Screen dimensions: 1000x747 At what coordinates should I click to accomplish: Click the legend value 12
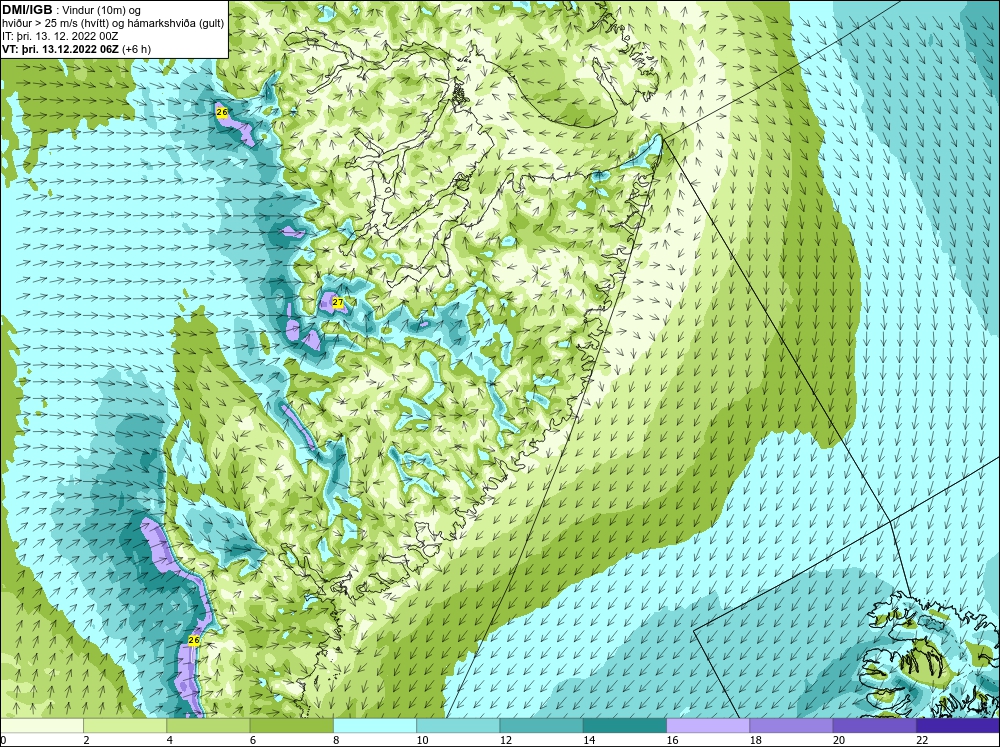pos(506,740)
